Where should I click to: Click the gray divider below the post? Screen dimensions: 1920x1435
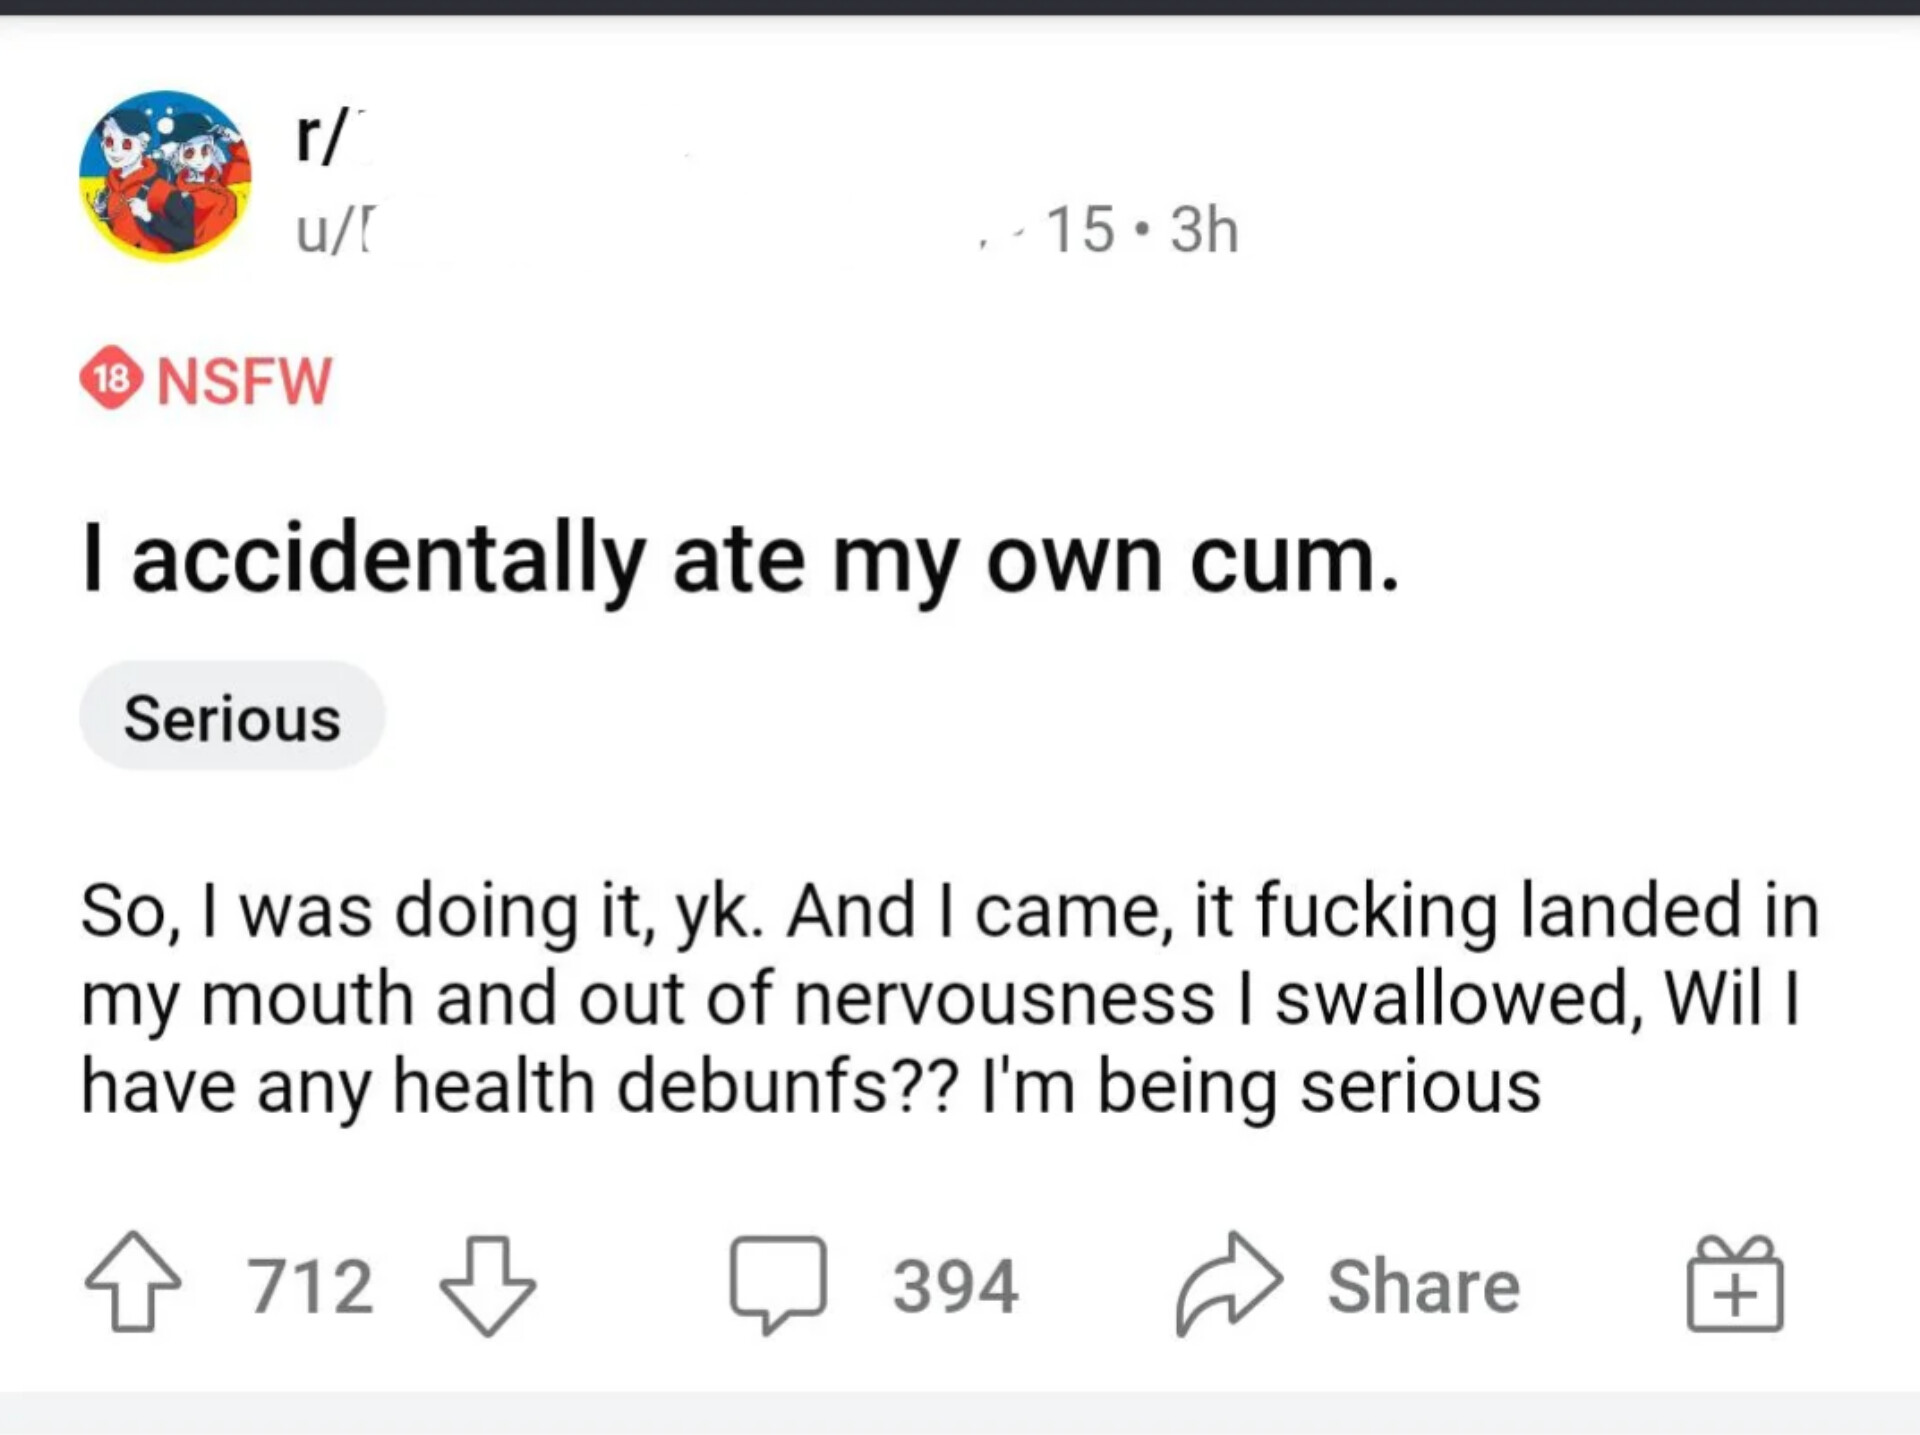pyautogui.click(x=960, y=1413)
